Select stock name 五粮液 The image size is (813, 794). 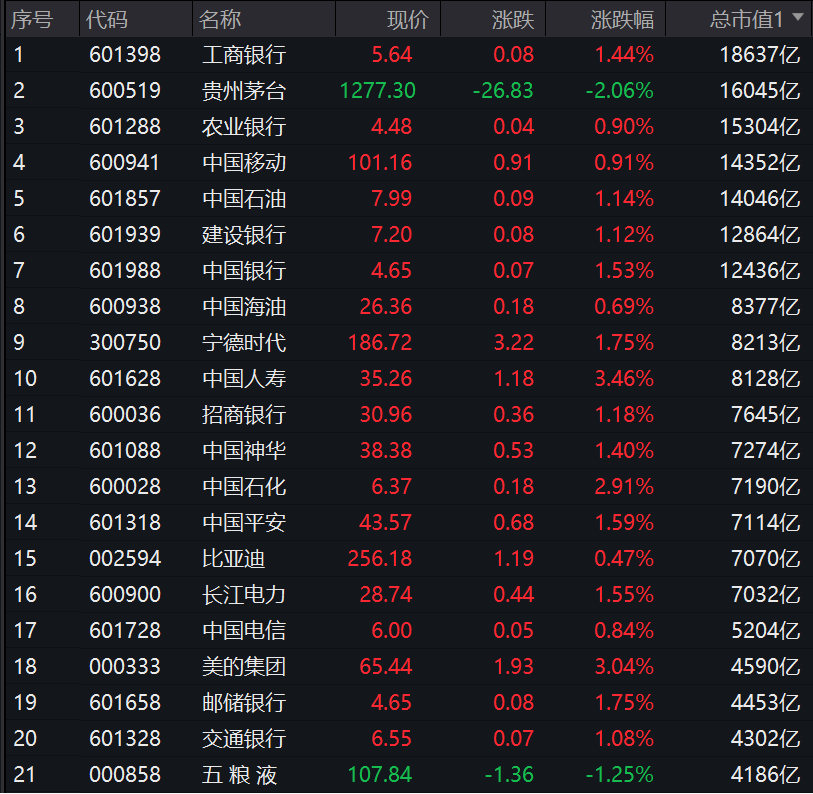click(240, 775)
